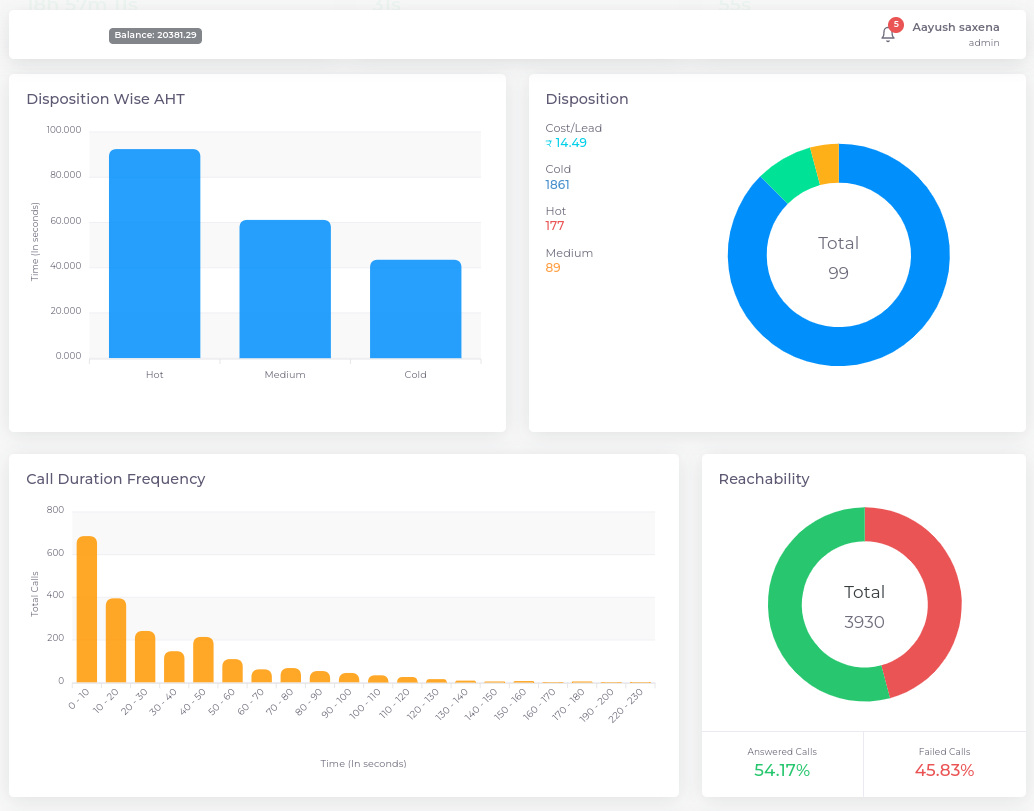Viewport: 1034px width, 811px height.
Task: Expand the admin account role selector
Action: click(x=984, y=42)
